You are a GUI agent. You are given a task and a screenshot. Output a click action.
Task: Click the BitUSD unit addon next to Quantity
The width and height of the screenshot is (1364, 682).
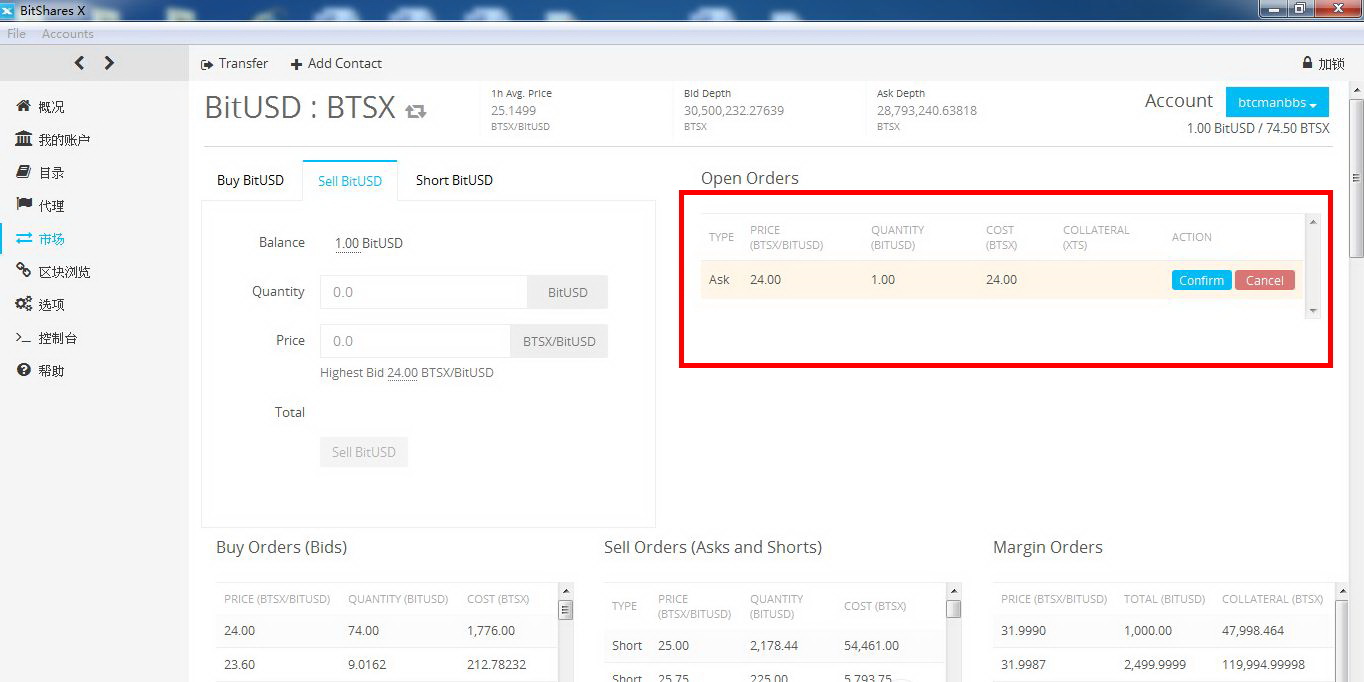(567, 292)
